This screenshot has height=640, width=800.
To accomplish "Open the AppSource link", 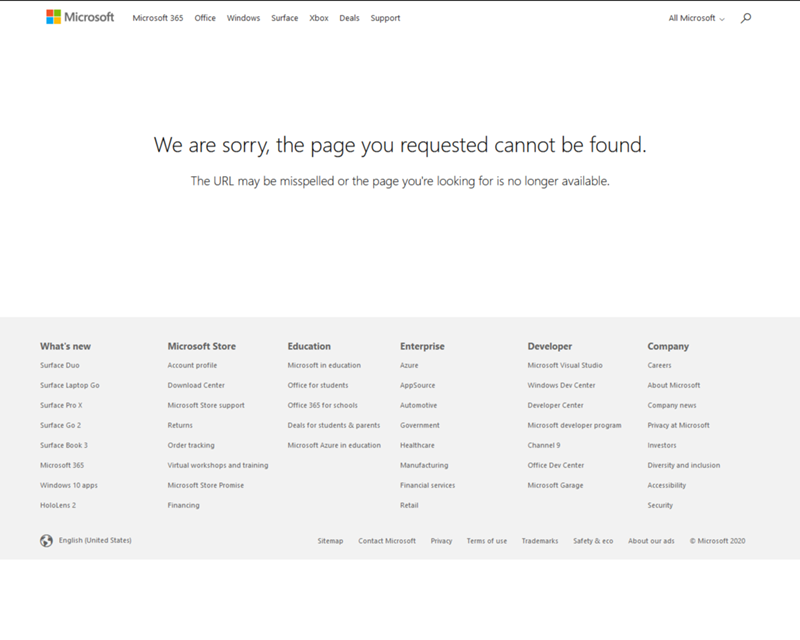I will [418, 385].
